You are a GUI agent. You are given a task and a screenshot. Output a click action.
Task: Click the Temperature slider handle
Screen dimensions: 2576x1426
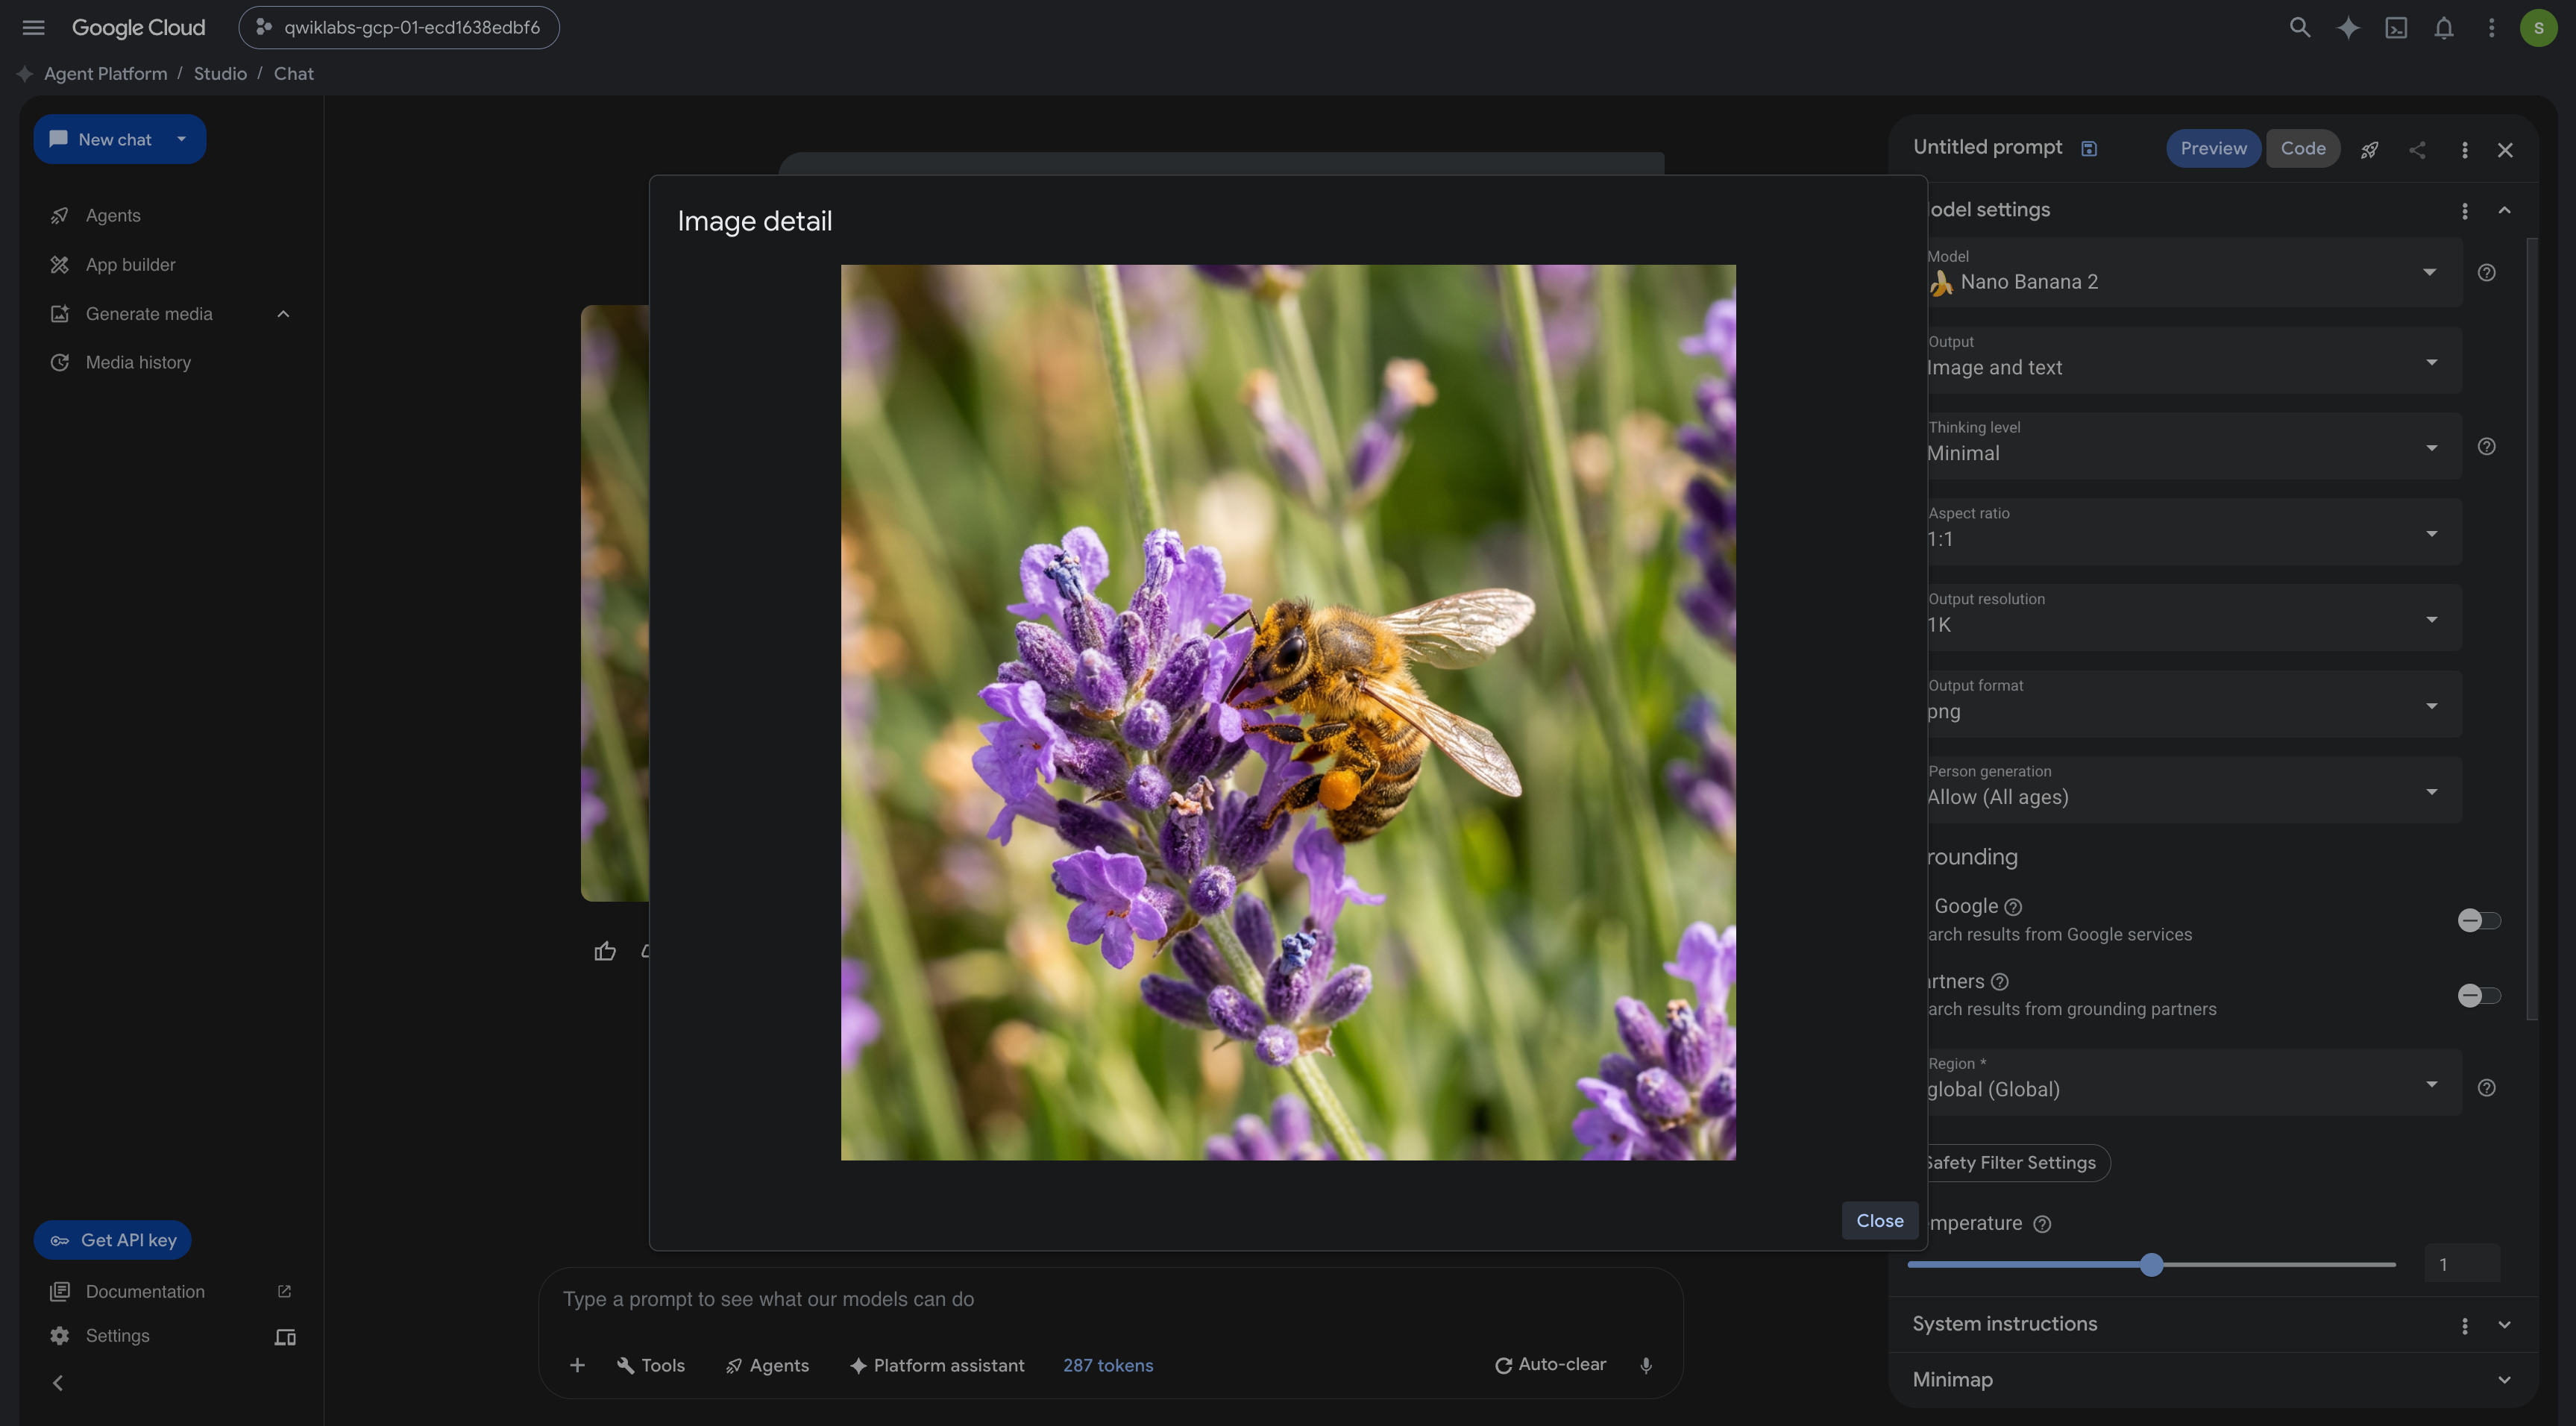(x=2152, y=1265)
